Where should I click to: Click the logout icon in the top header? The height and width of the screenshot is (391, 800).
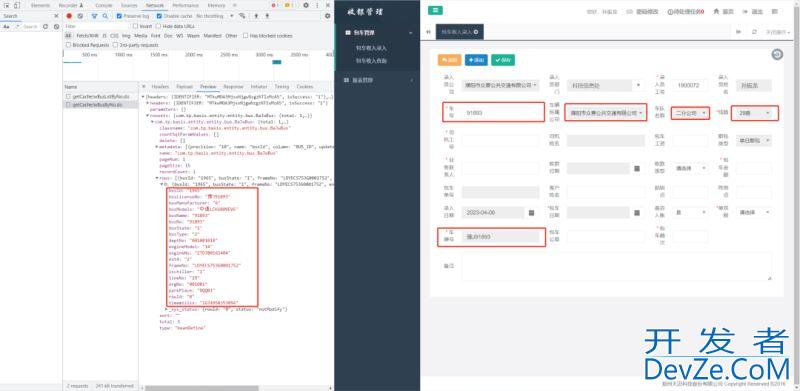[745, 11]
